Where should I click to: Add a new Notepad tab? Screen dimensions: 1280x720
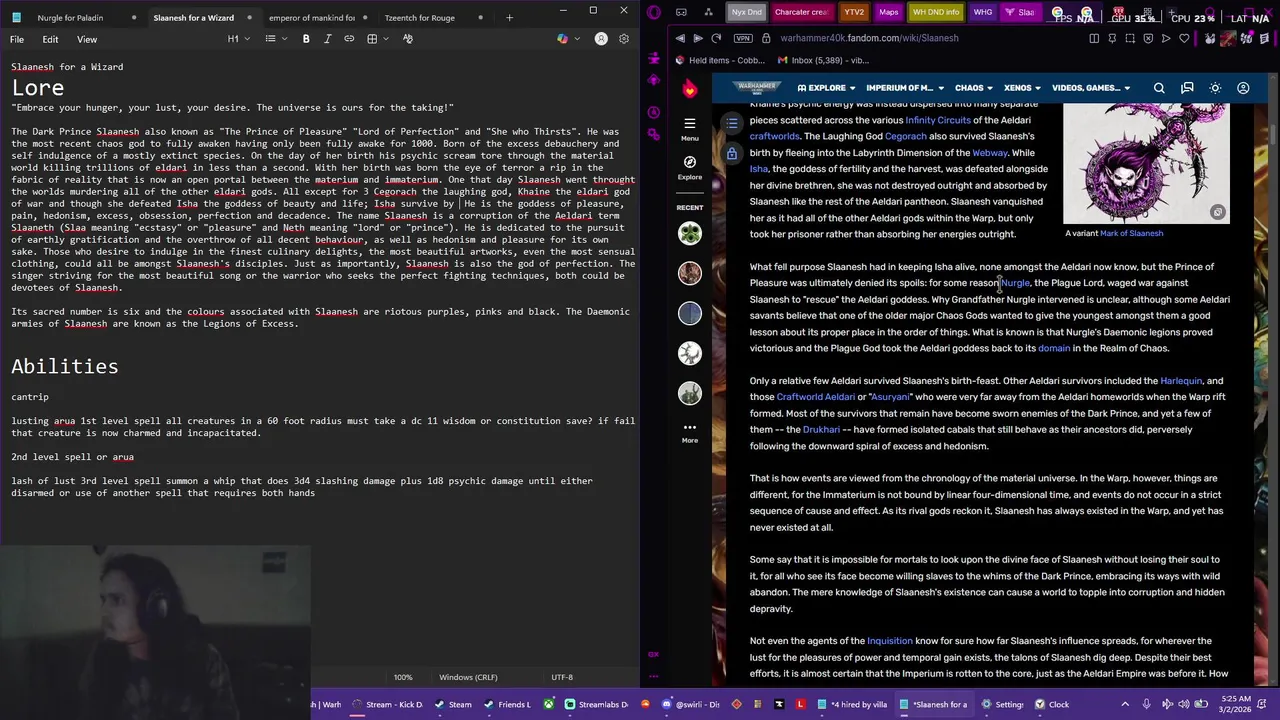[509, 17]
